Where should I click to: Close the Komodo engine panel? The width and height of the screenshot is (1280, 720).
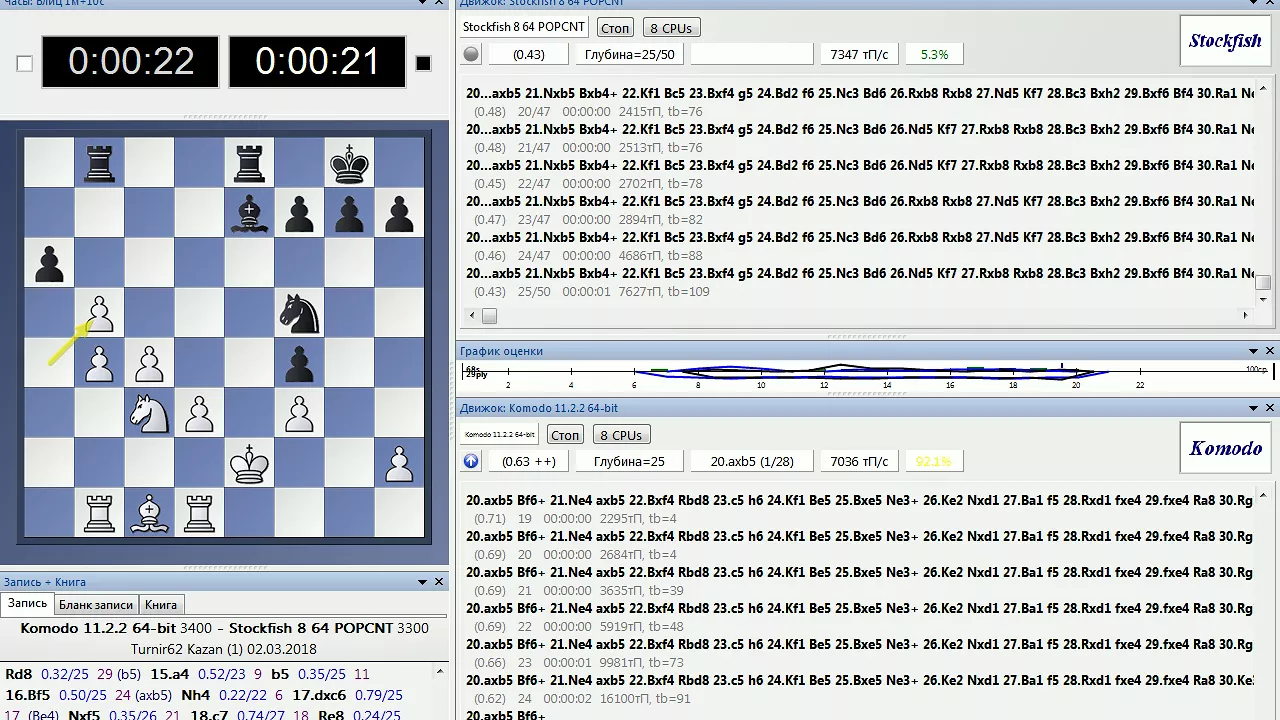click(1270, 408)
